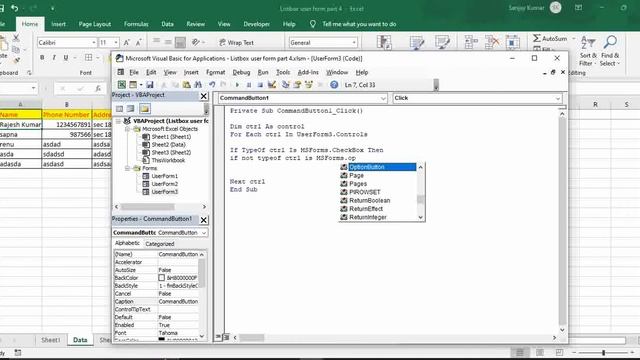Click the Undo arrow in the VBA toolbar
The width and height of the screenshot is (640, 360).
pos(212,84)
